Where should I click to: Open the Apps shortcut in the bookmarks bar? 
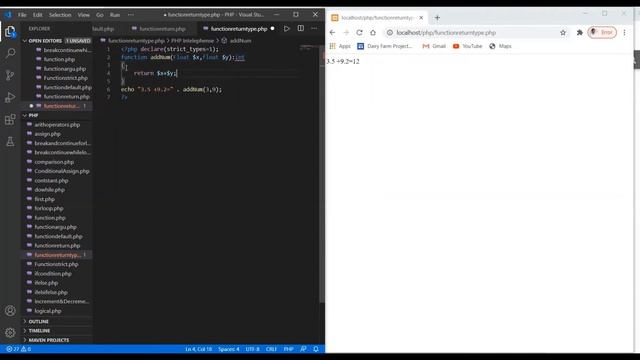[x=340, y=46]
